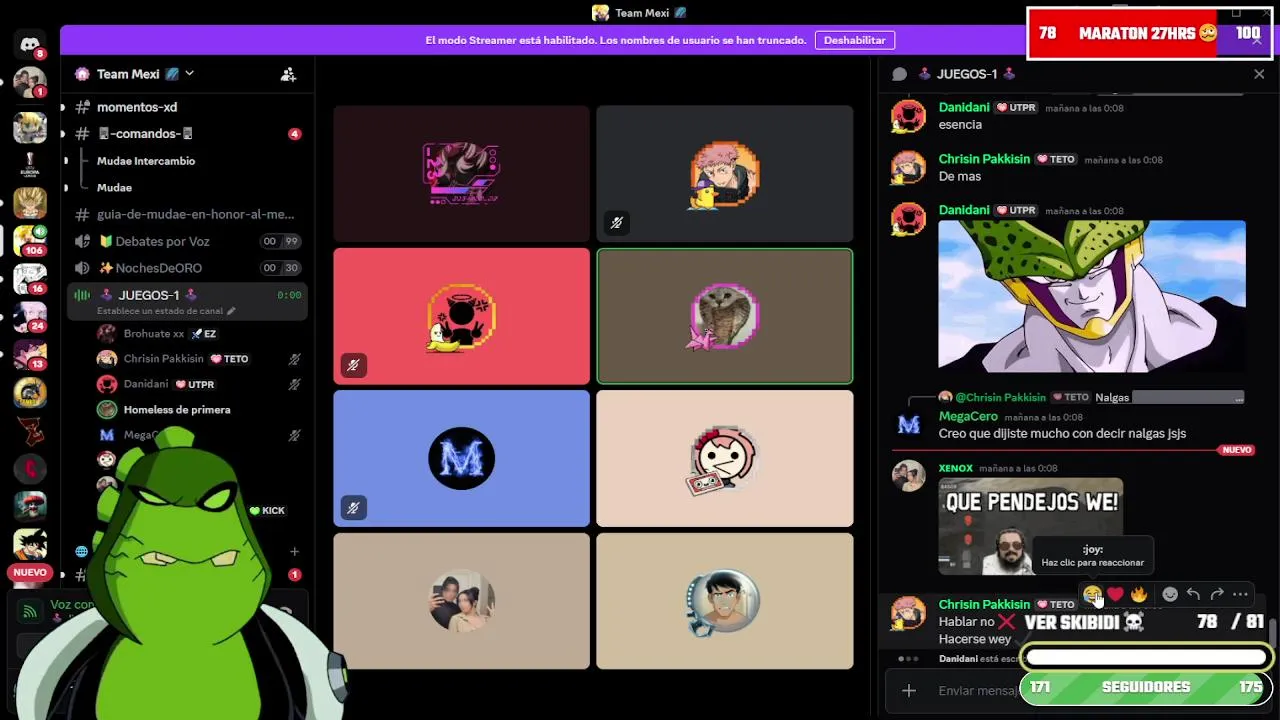Select the anime man avatar beige tile

[x=725, y=601]
